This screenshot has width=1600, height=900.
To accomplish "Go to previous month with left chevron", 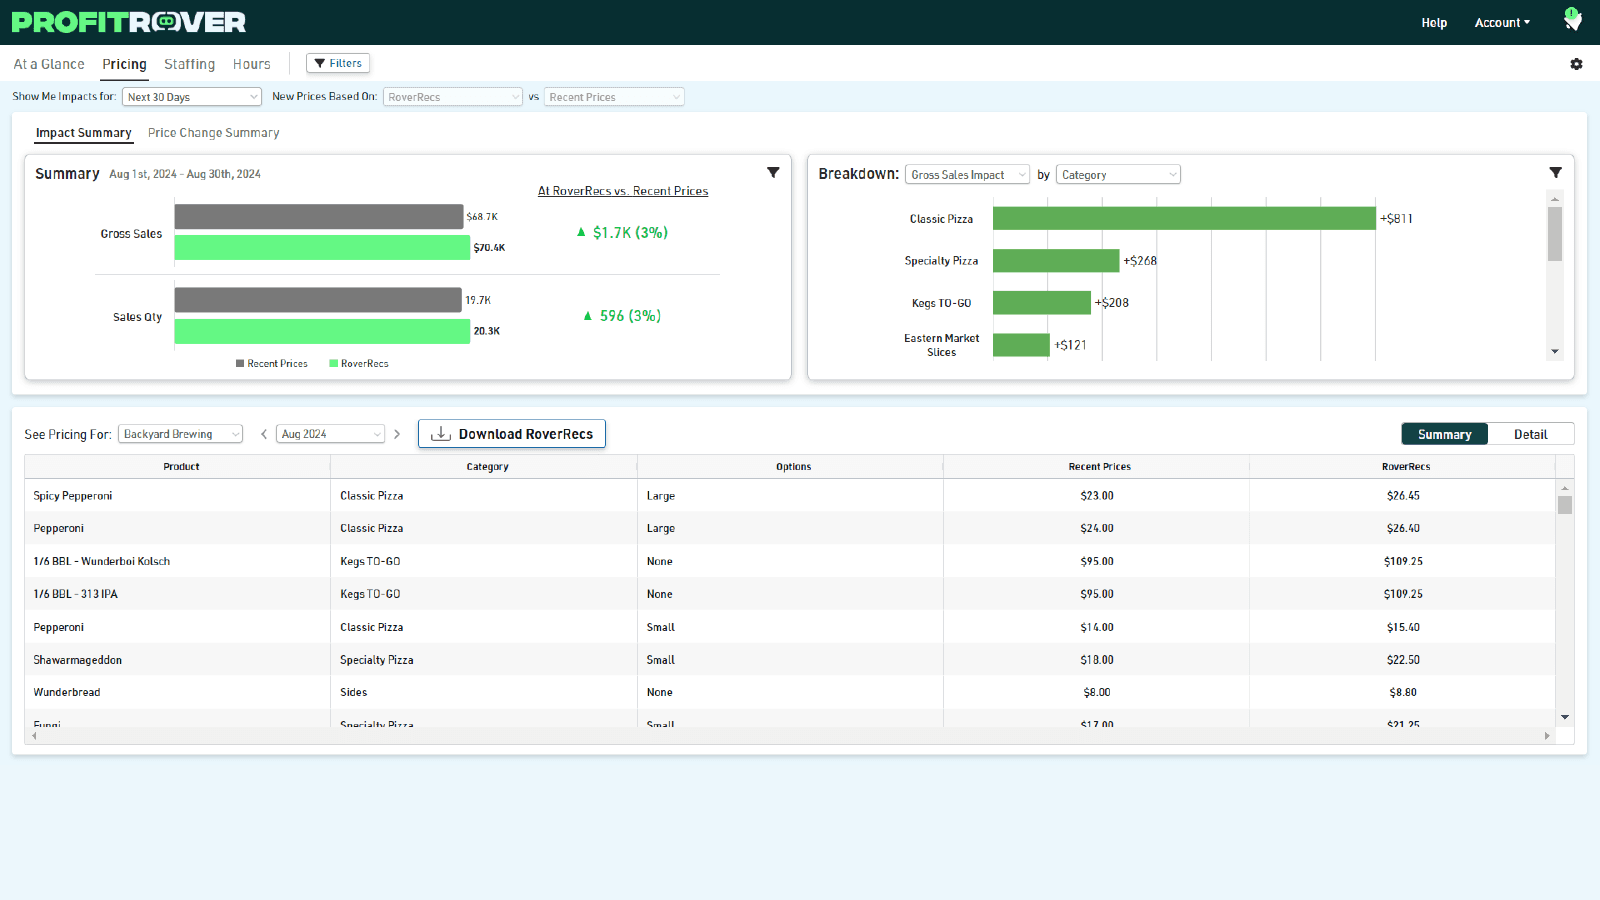I will pos(264,434).
